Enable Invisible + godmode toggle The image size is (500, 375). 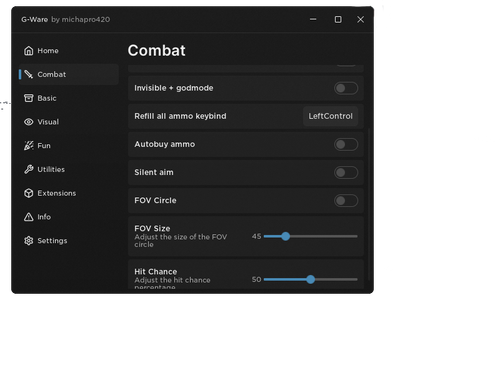tap(346, 88)
